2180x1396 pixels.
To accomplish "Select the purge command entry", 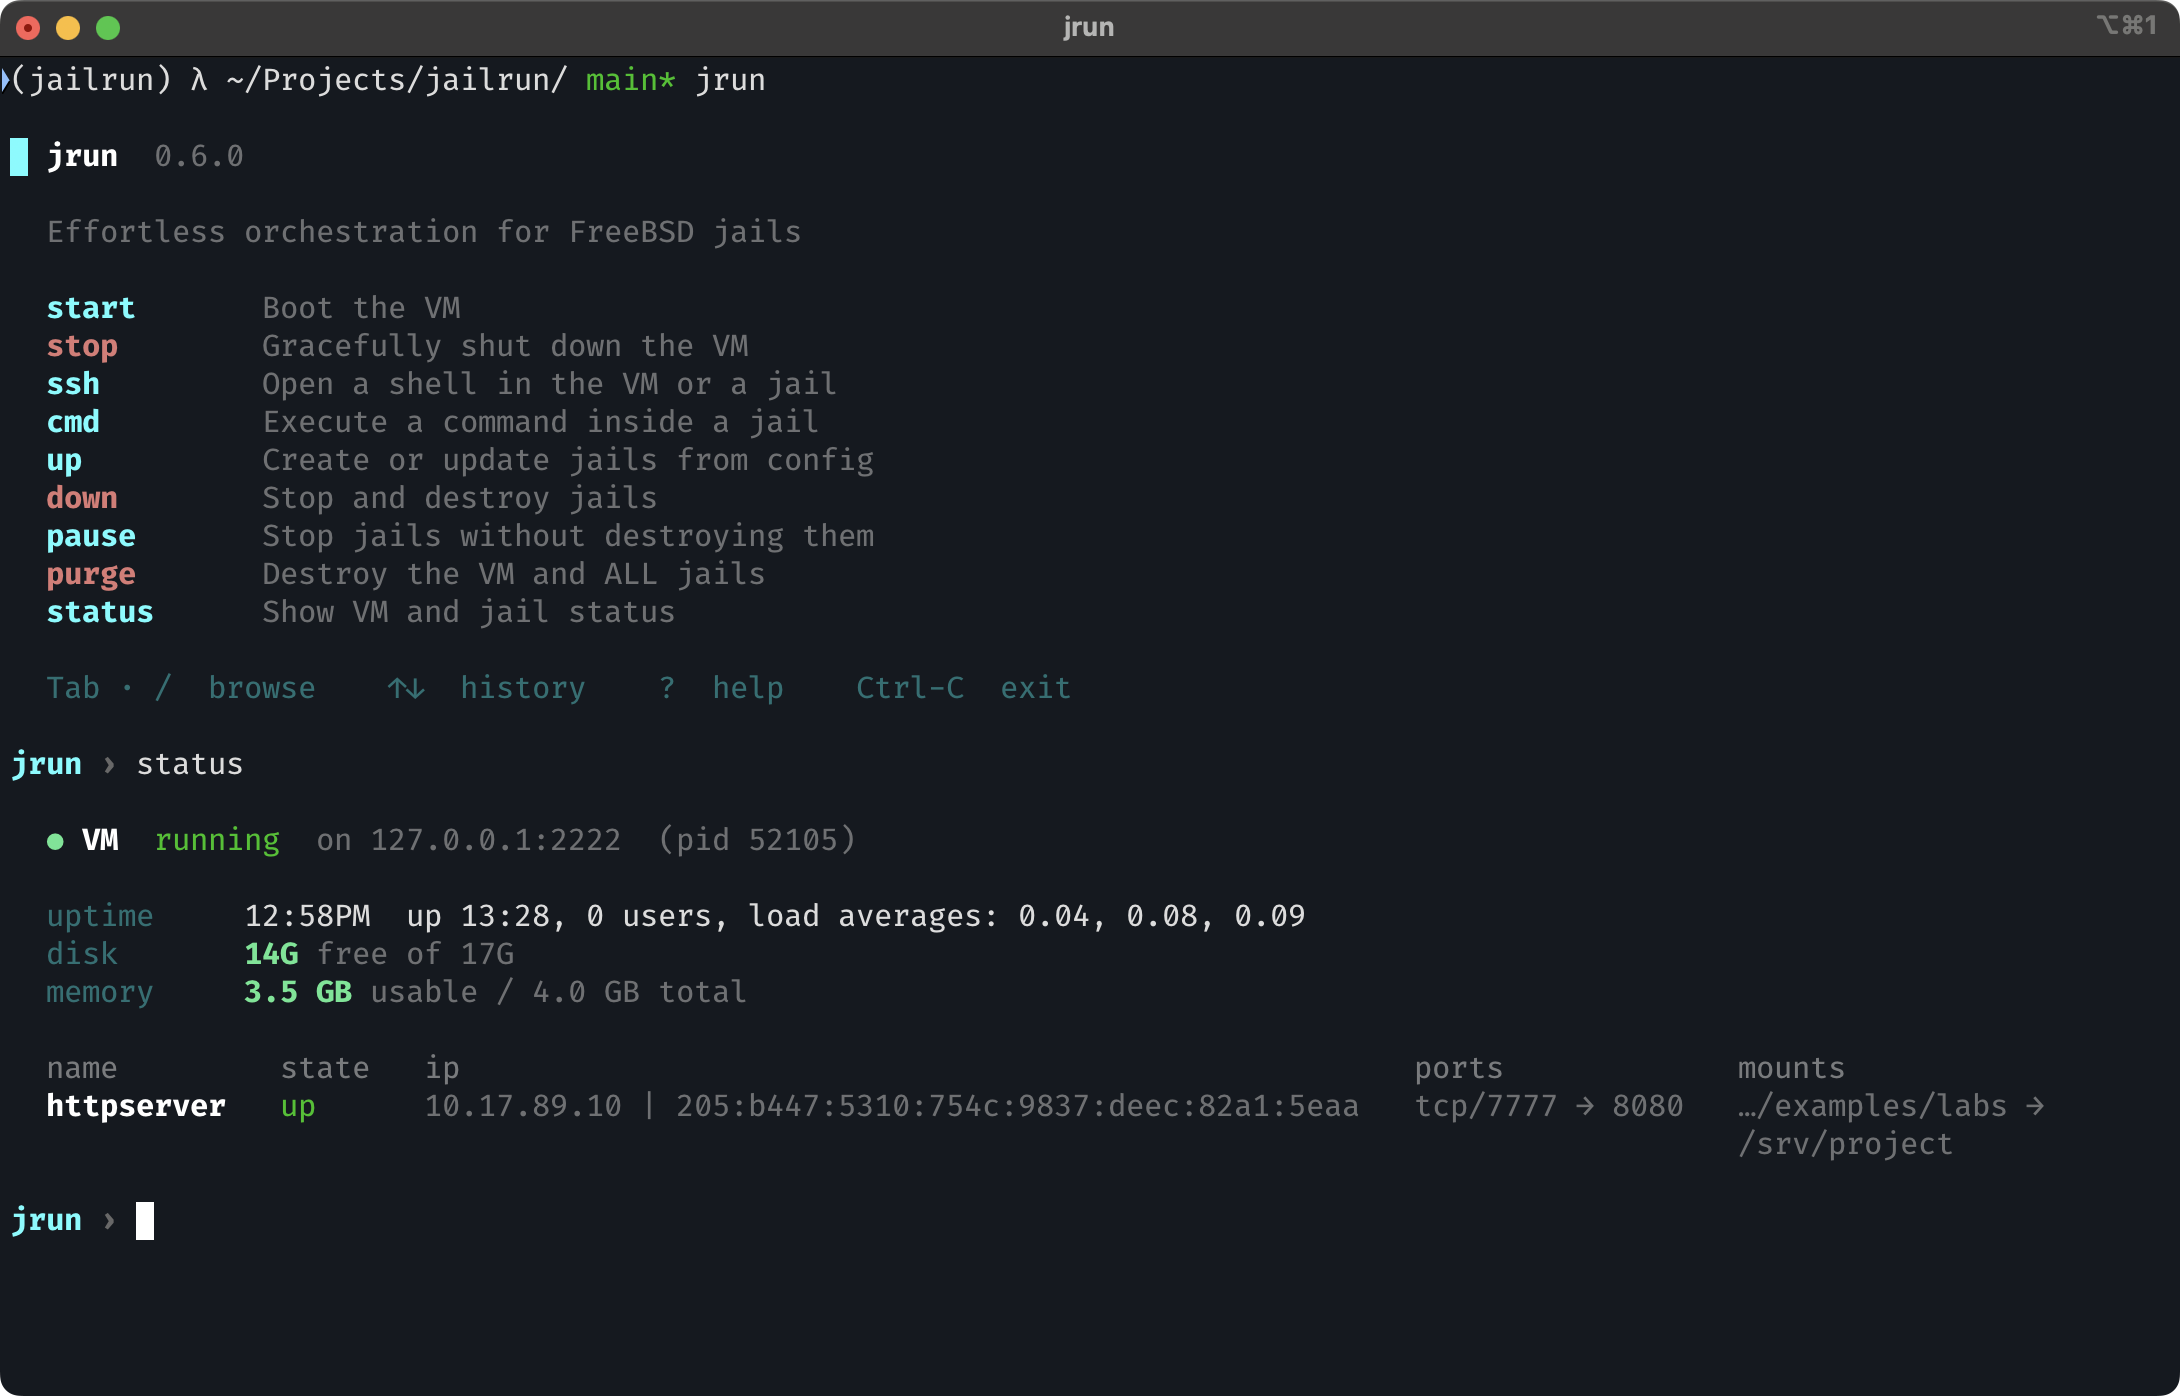I will (91, 575).
